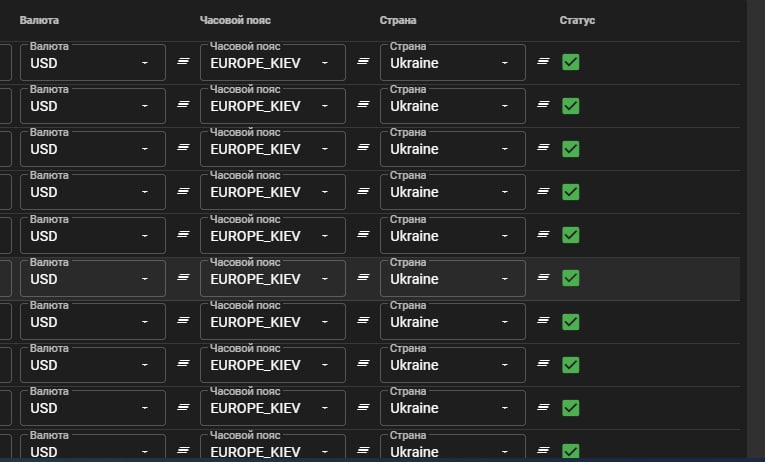Select lines icon after Часовой пояс in second row
The image size is (765, 462).
363,104
